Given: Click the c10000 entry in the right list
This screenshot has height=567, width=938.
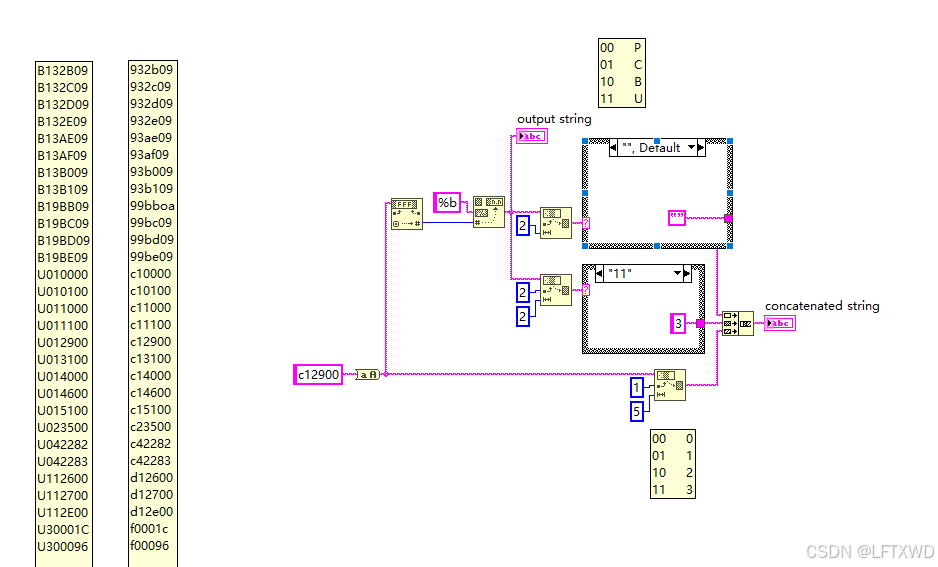Looking at the screenshot, I should 151,274.
